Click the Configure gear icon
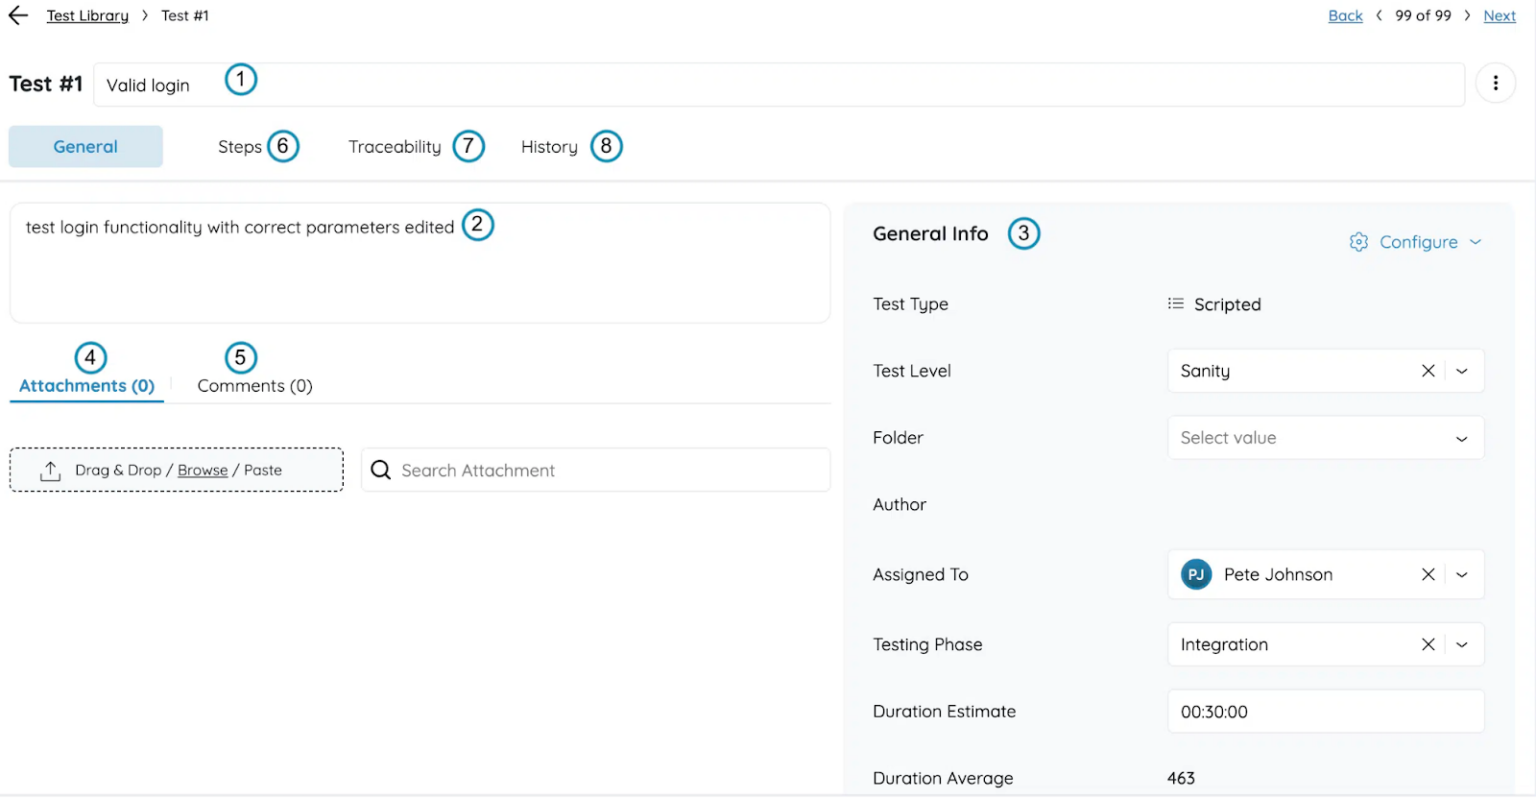Screen dimensions: 1536x799 (1358, 242)
